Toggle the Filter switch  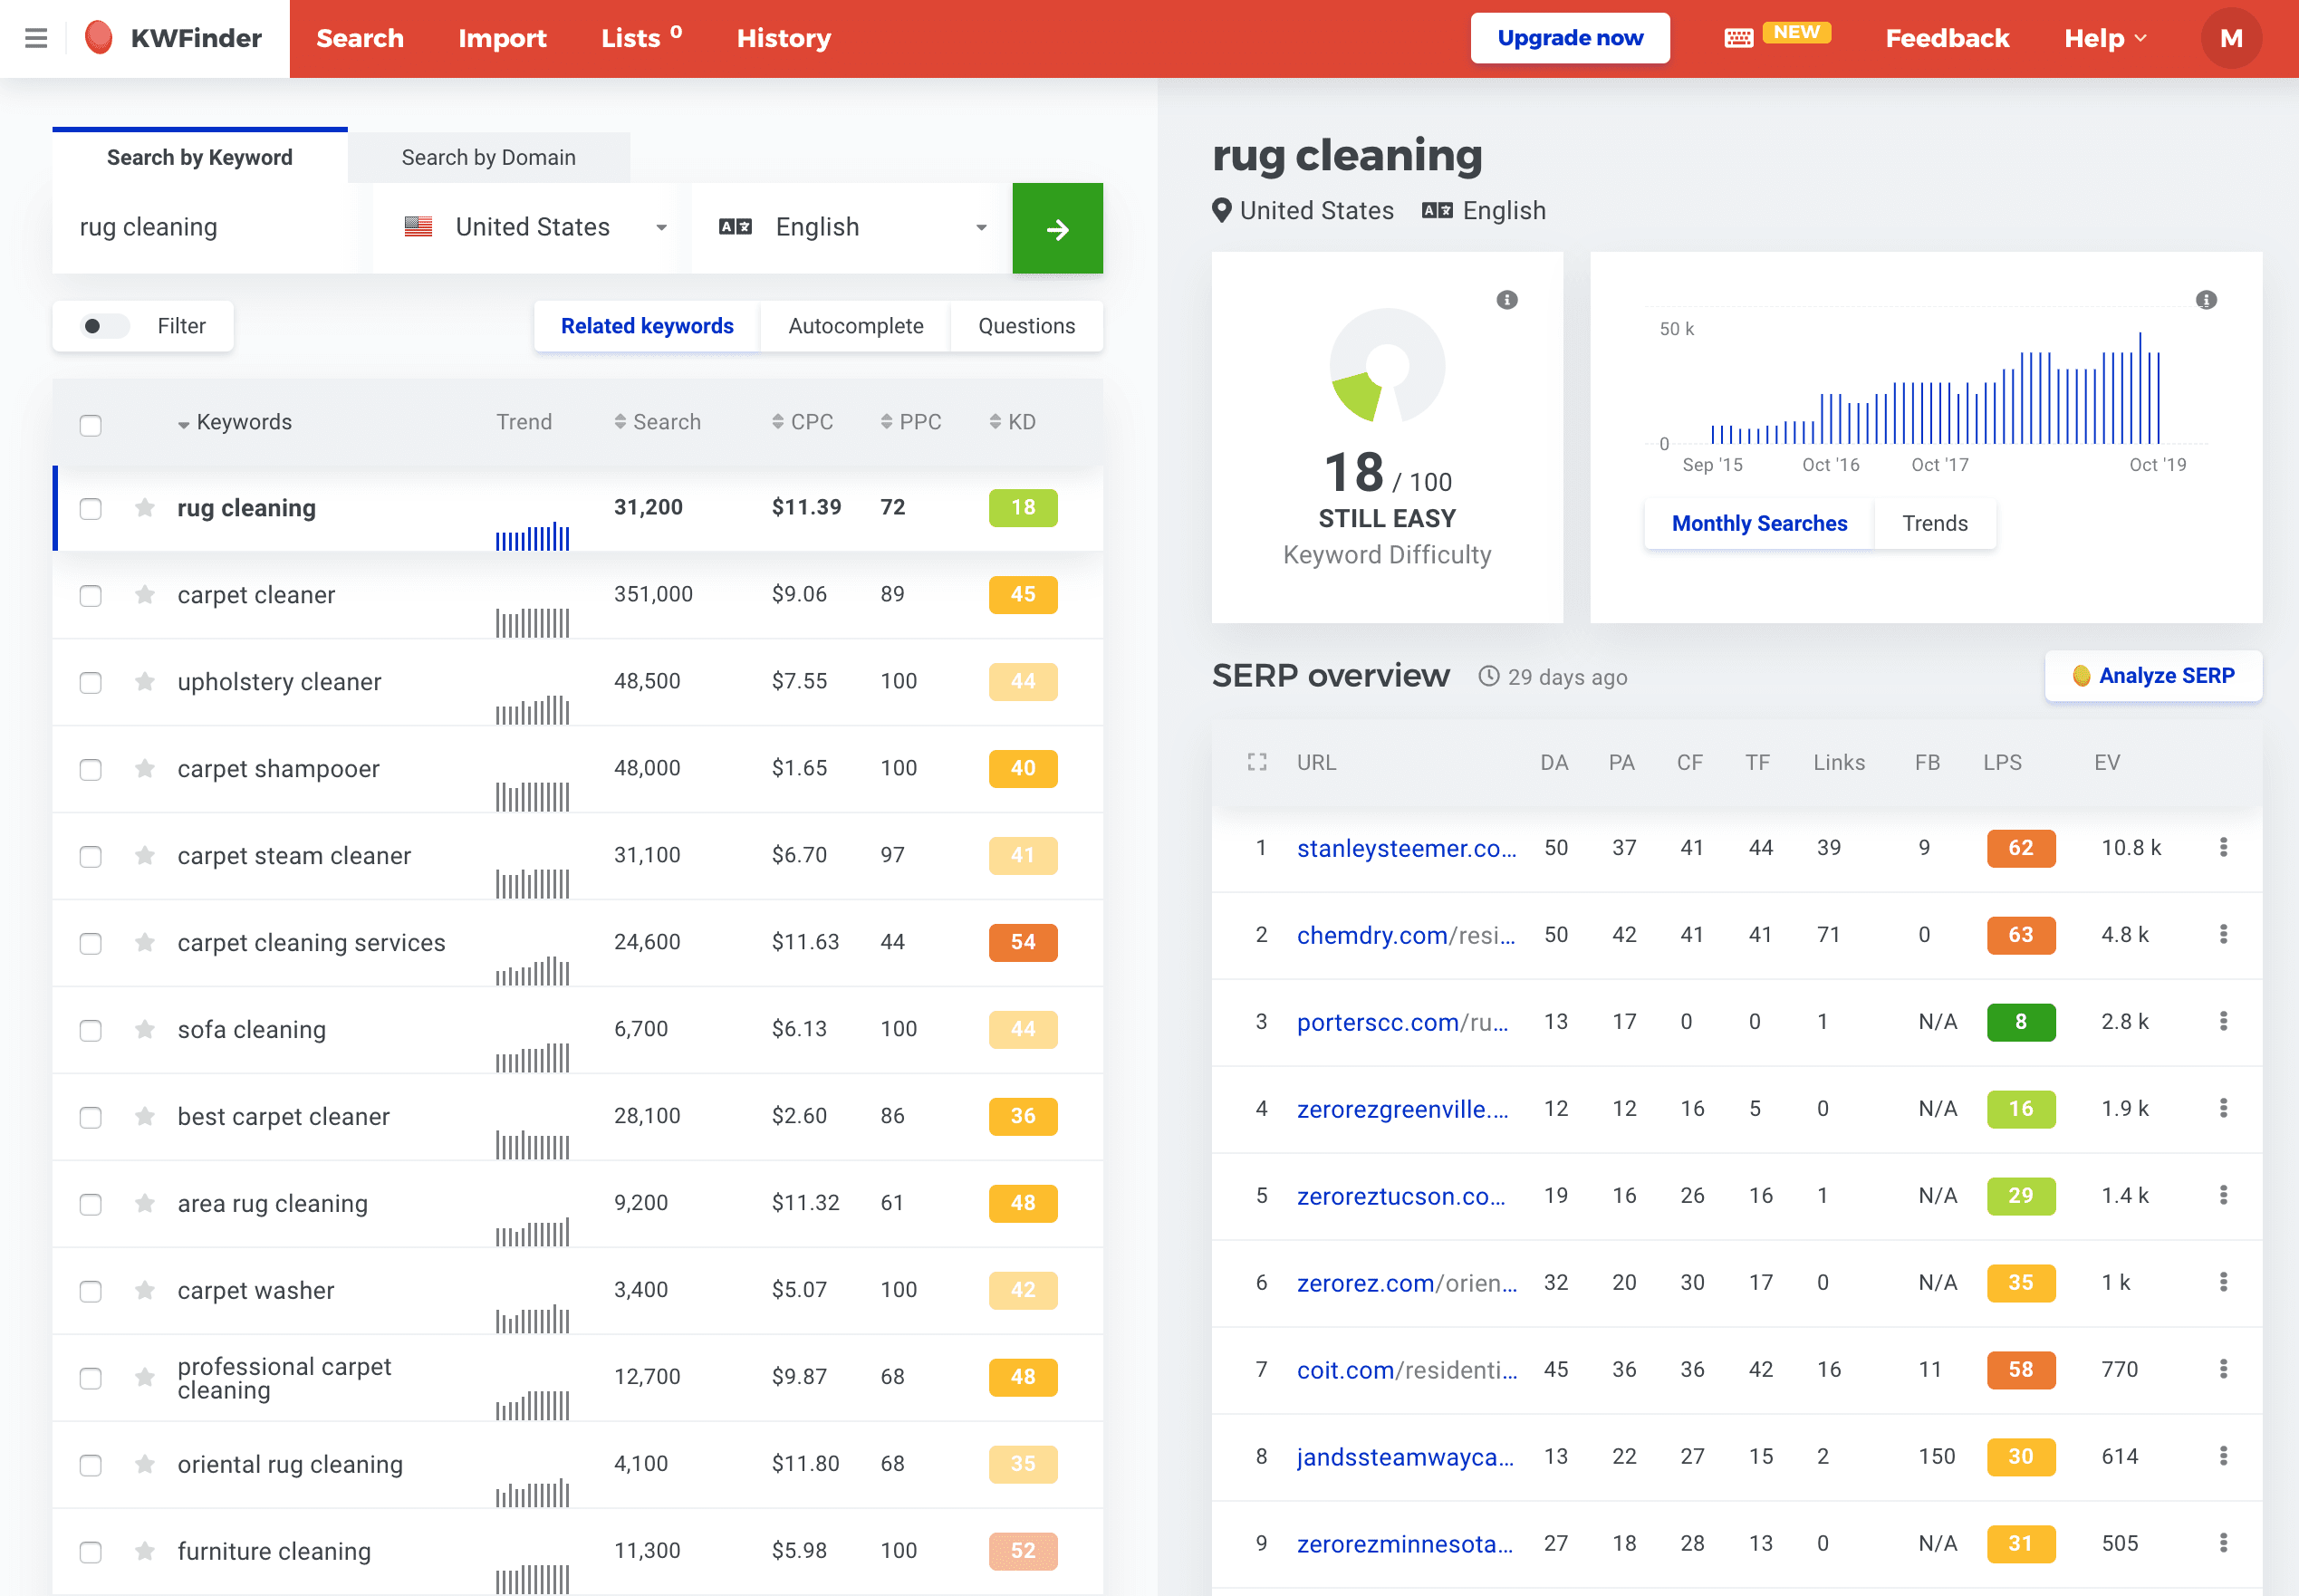104,326
